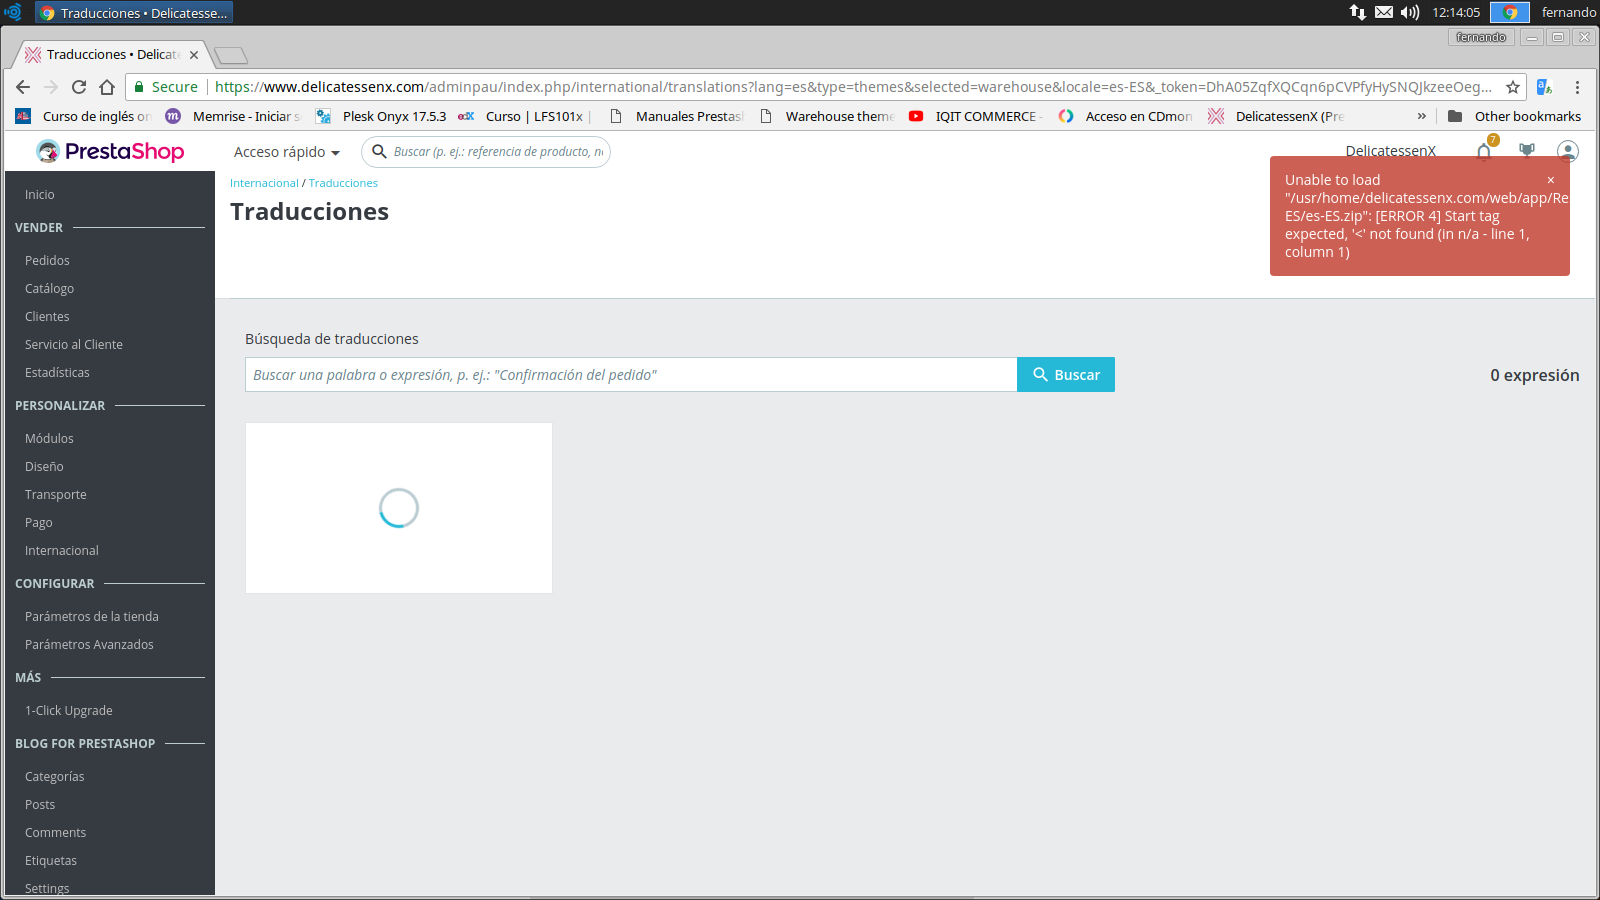
Task: Click the Internacional breadcrumb link
Action: pos(264,183)
